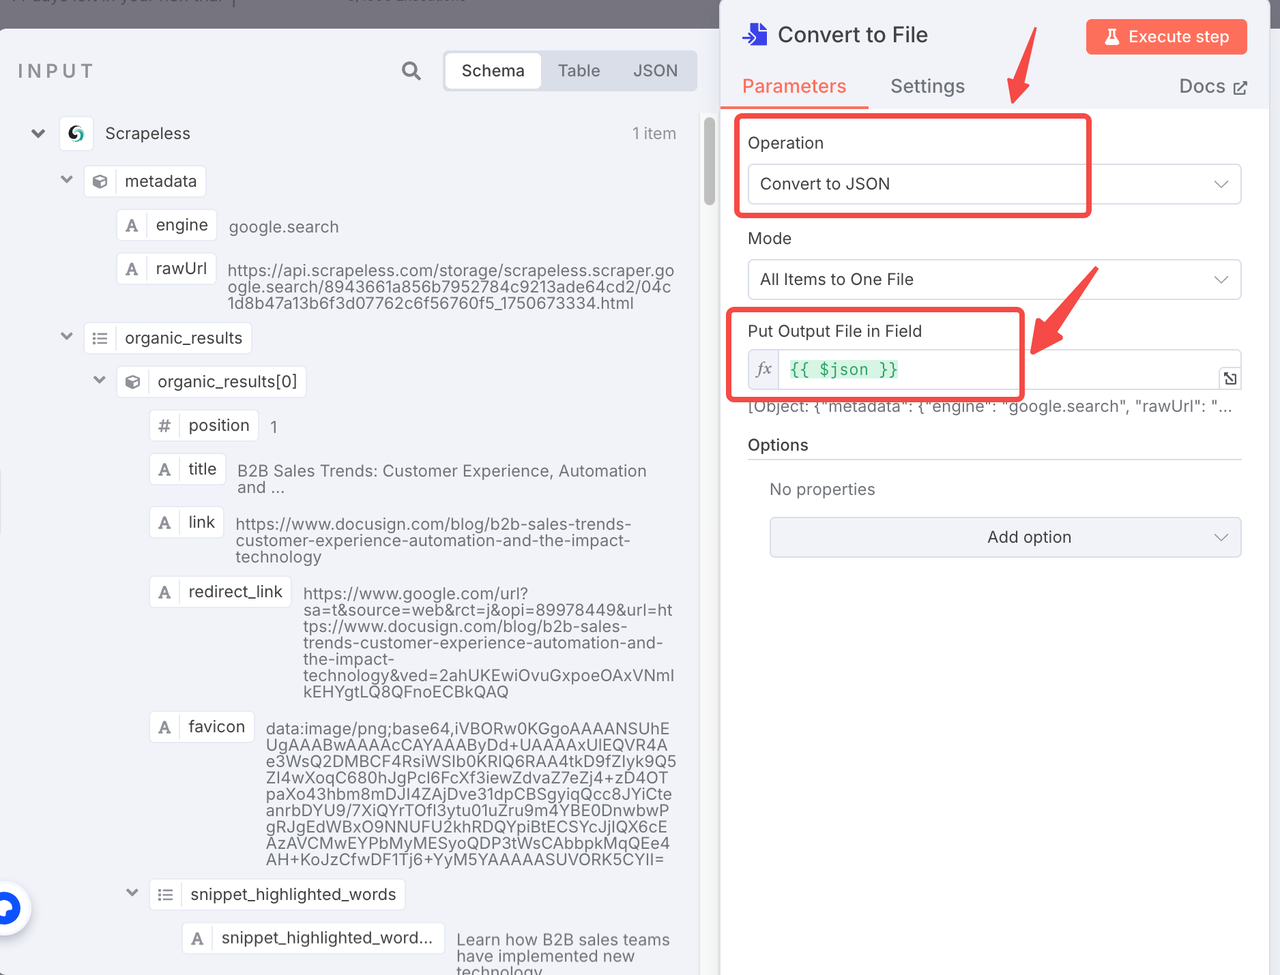Open the expression editor expand icon

click(x=1230, y=378)
